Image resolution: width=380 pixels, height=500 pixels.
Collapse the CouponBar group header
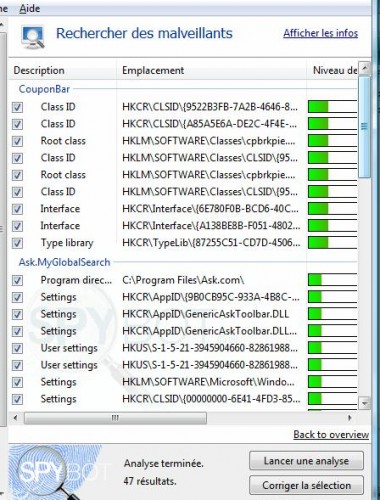44,89
